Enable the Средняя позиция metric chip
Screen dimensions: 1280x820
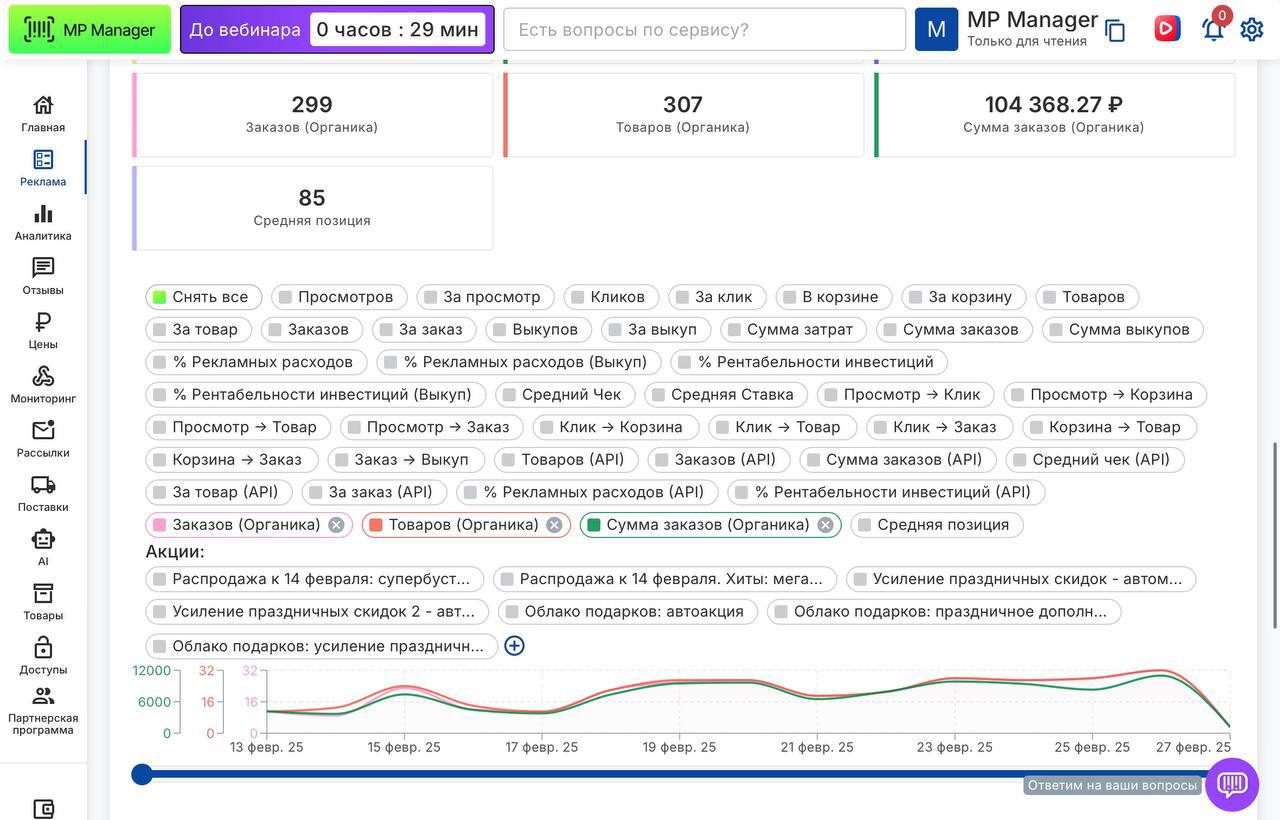click(x=936, y=525)
